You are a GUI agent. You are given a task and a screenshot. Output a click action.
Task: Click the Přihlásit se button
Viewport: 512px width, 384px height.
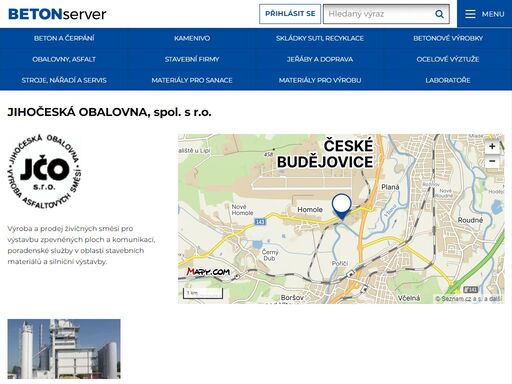(290, 14)
